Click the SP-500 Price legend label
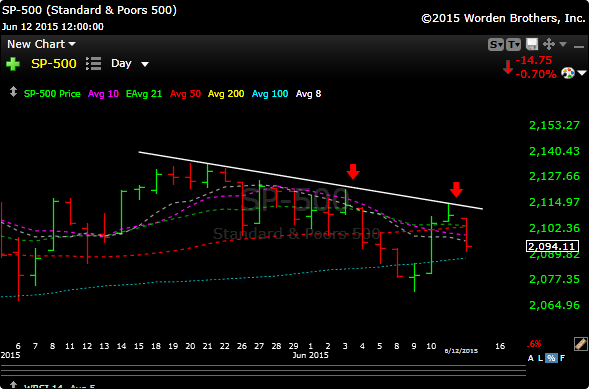 [x=52, y=94]
